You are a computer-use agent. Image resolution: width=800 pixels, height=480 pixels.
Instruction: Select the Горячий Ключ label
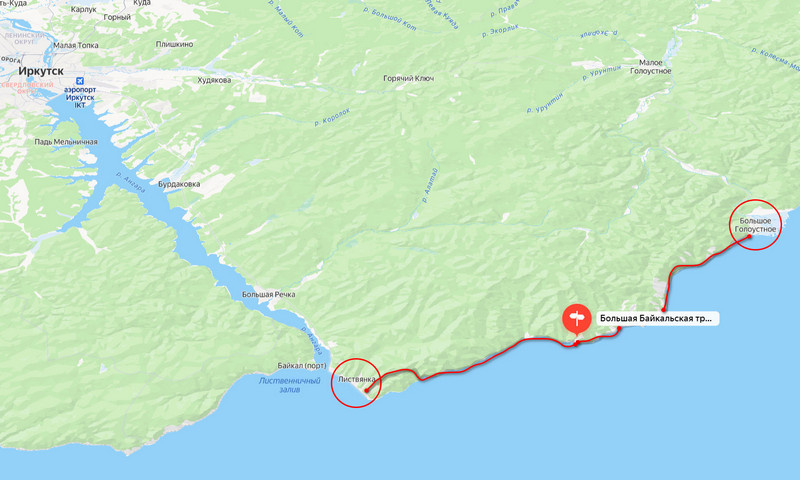(x=408, y=79)
